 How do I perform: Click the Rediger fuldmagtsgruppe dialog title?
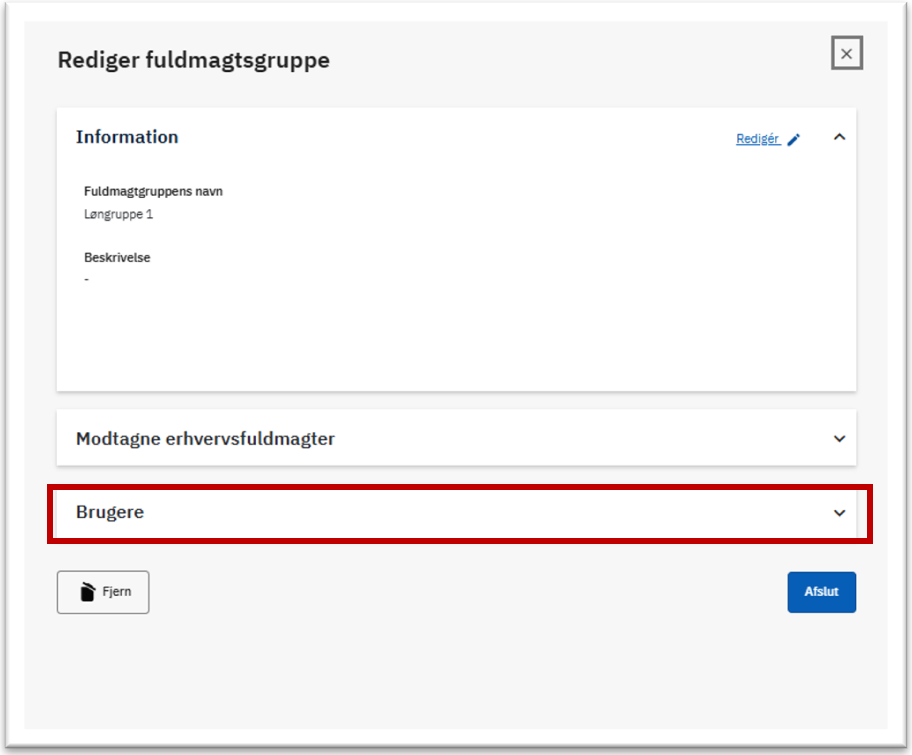click(194, 60)
